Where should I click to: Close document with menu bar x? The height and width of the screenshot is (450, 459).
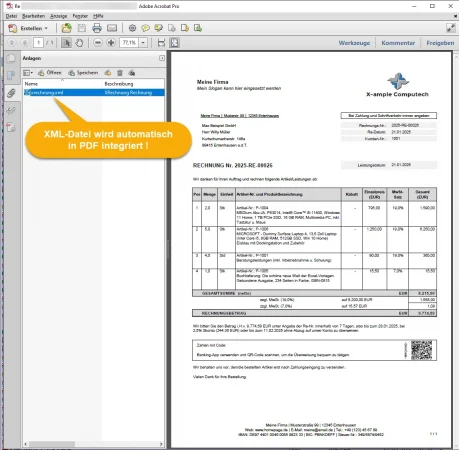point(455,16)
